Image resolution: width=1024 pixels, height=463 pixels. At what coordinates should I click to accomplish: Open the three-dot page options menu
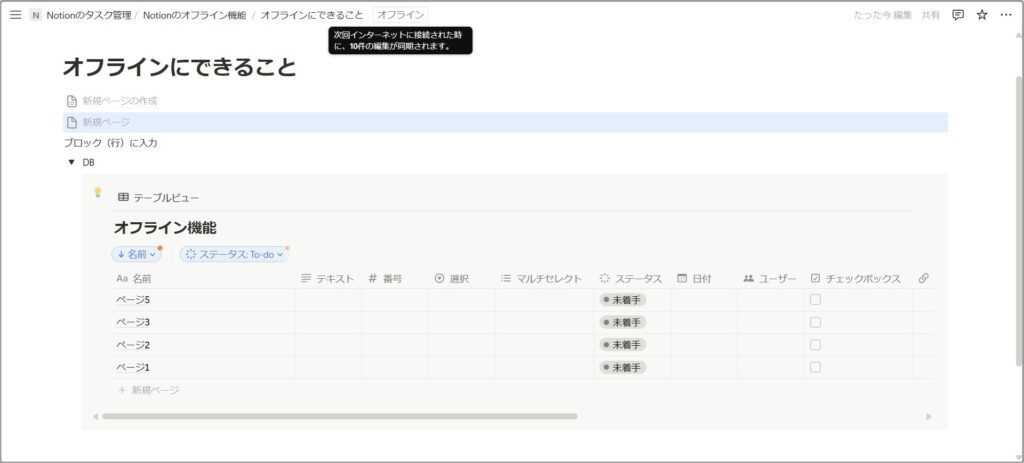1006,15
